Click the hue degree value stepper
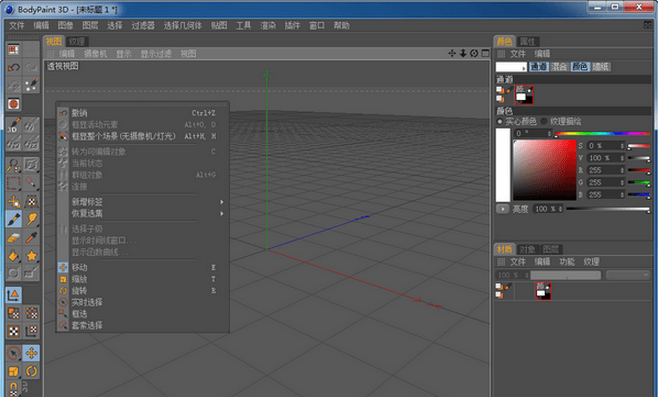Screen dimensions: 658x397 (x=549, y=133)
